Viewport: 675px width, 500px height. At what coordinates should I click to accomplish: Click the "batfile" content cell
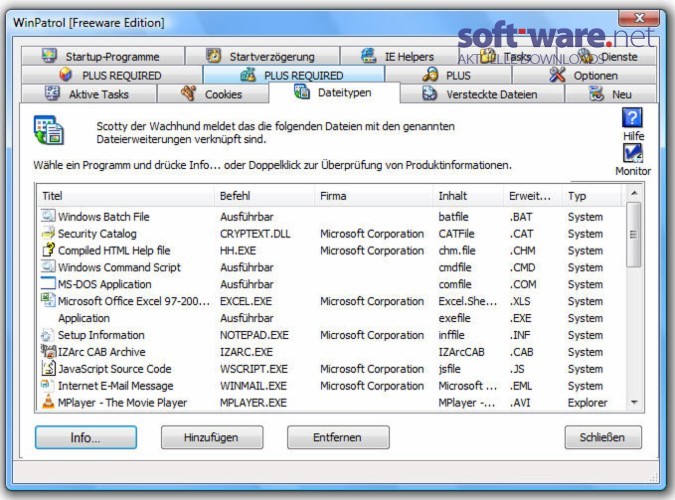coord(453,217)
